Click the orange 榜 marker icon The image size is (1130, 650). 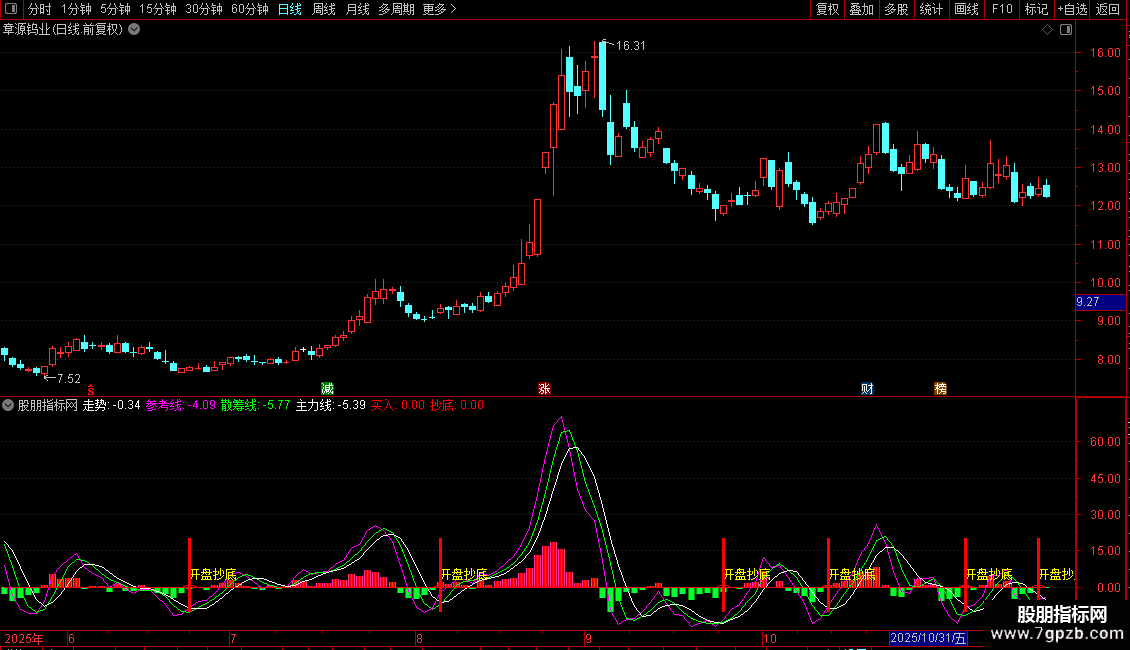click(940, 389)
